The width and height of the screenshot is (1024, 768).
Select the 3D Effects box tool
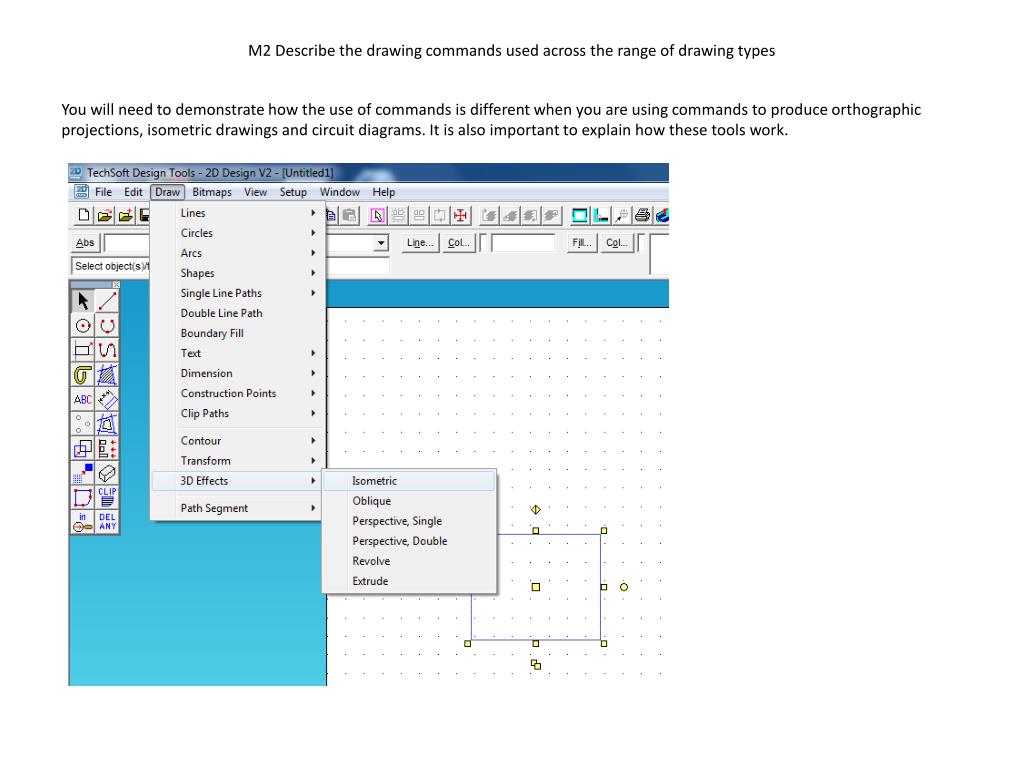107,473
